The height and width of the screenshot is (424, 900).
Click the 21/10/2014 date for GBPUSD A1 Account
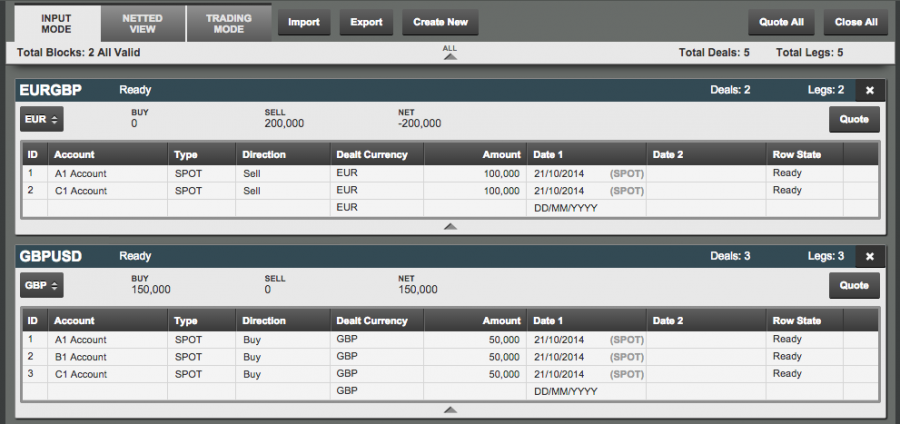tap(558, 340)
